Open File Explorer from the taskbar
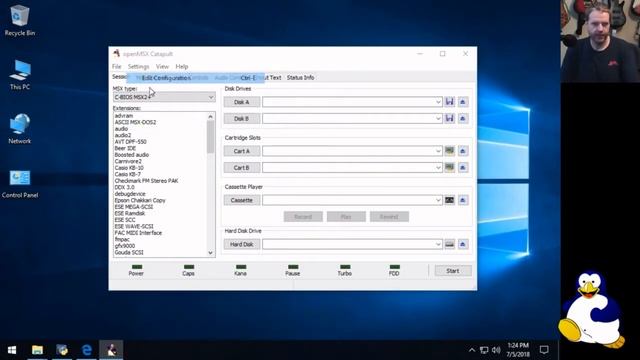Screen dimensions: 640x360 coord(38,350)
